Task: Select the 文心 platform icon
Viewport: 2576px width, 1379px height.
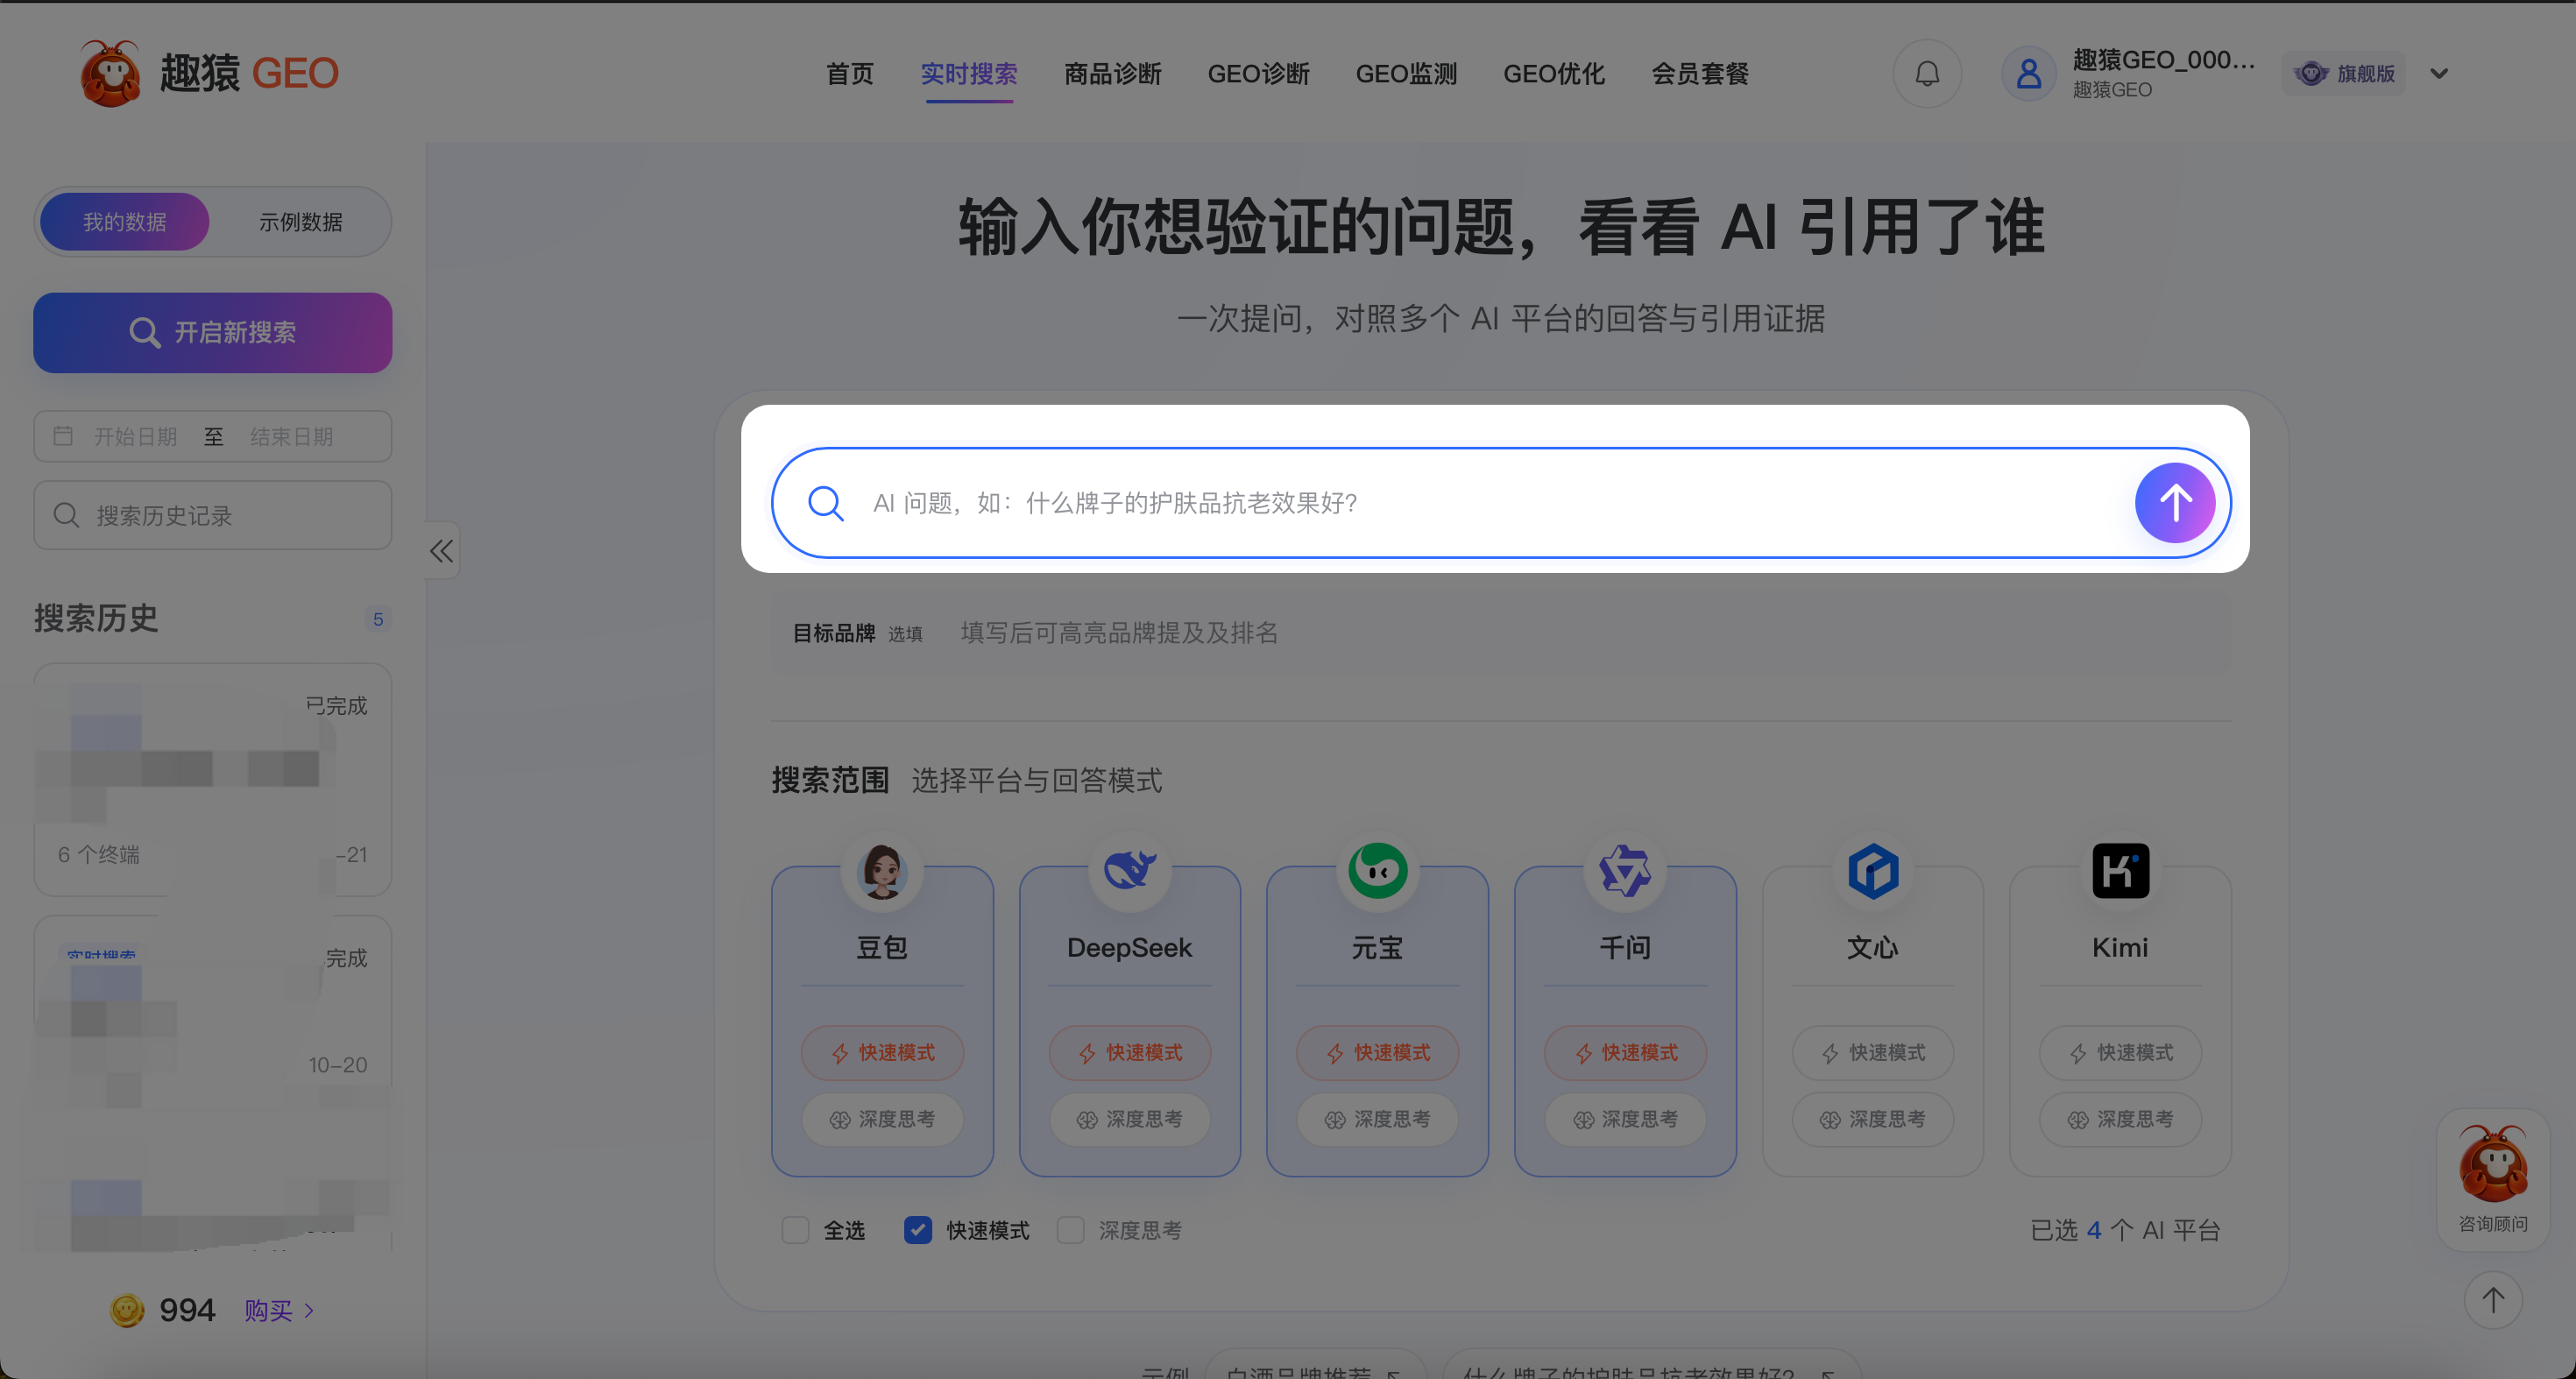Action: 1873,871
